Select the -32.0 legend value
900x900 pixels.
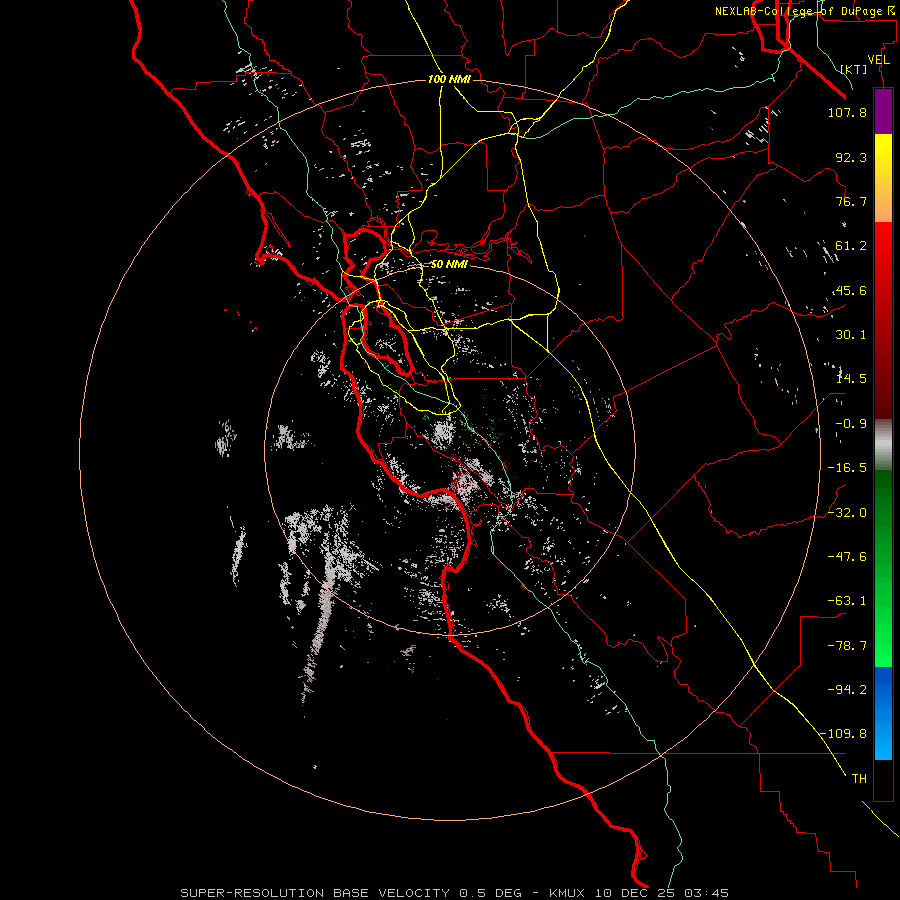coord(847,513)
